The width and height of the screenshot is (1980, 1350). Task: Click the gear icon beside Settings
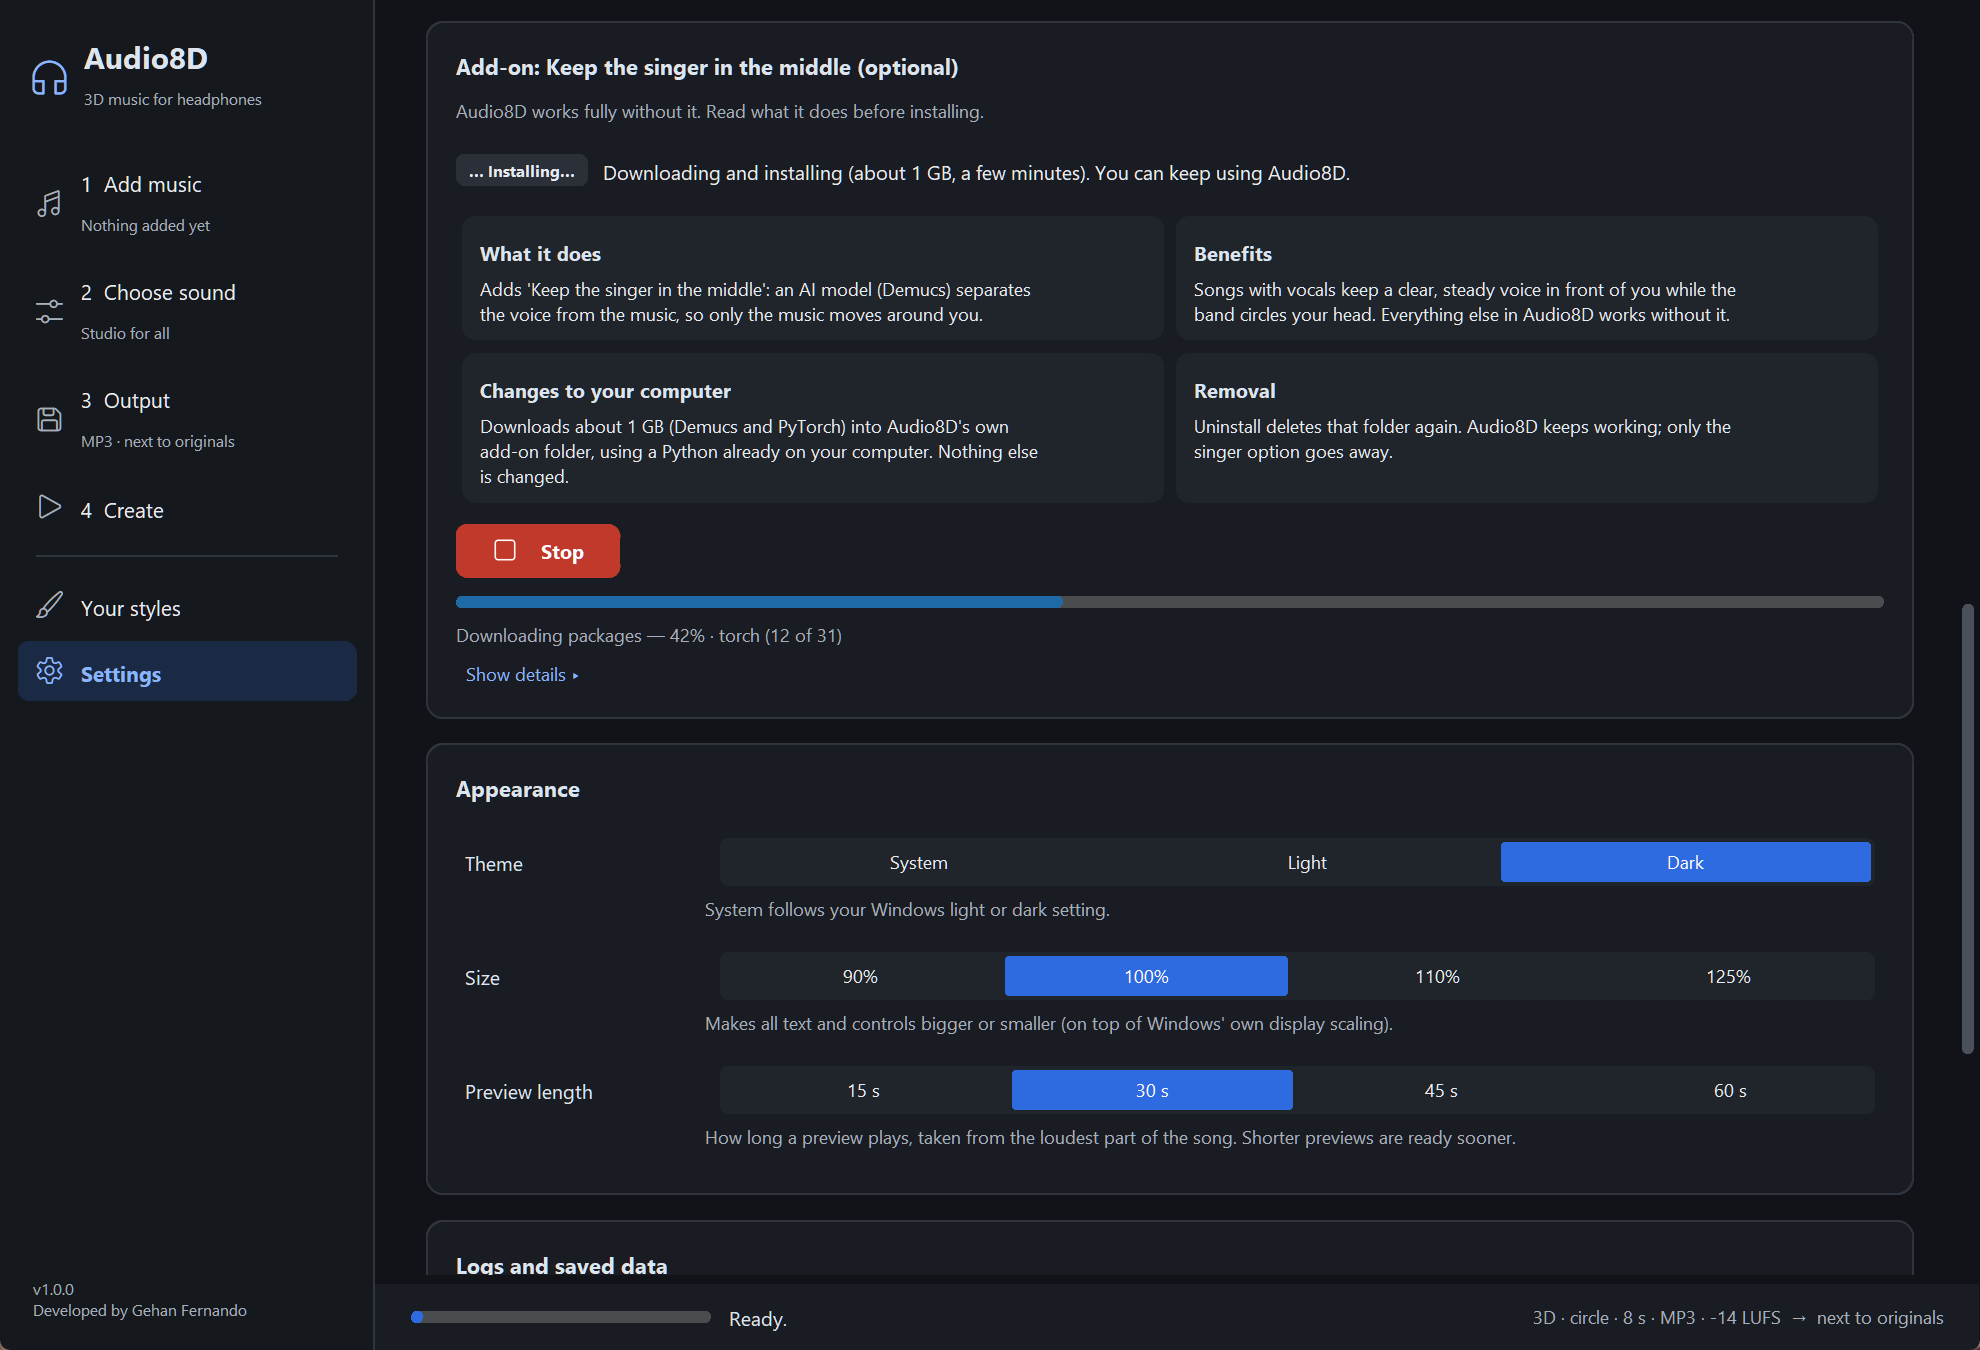pos(49,671)
